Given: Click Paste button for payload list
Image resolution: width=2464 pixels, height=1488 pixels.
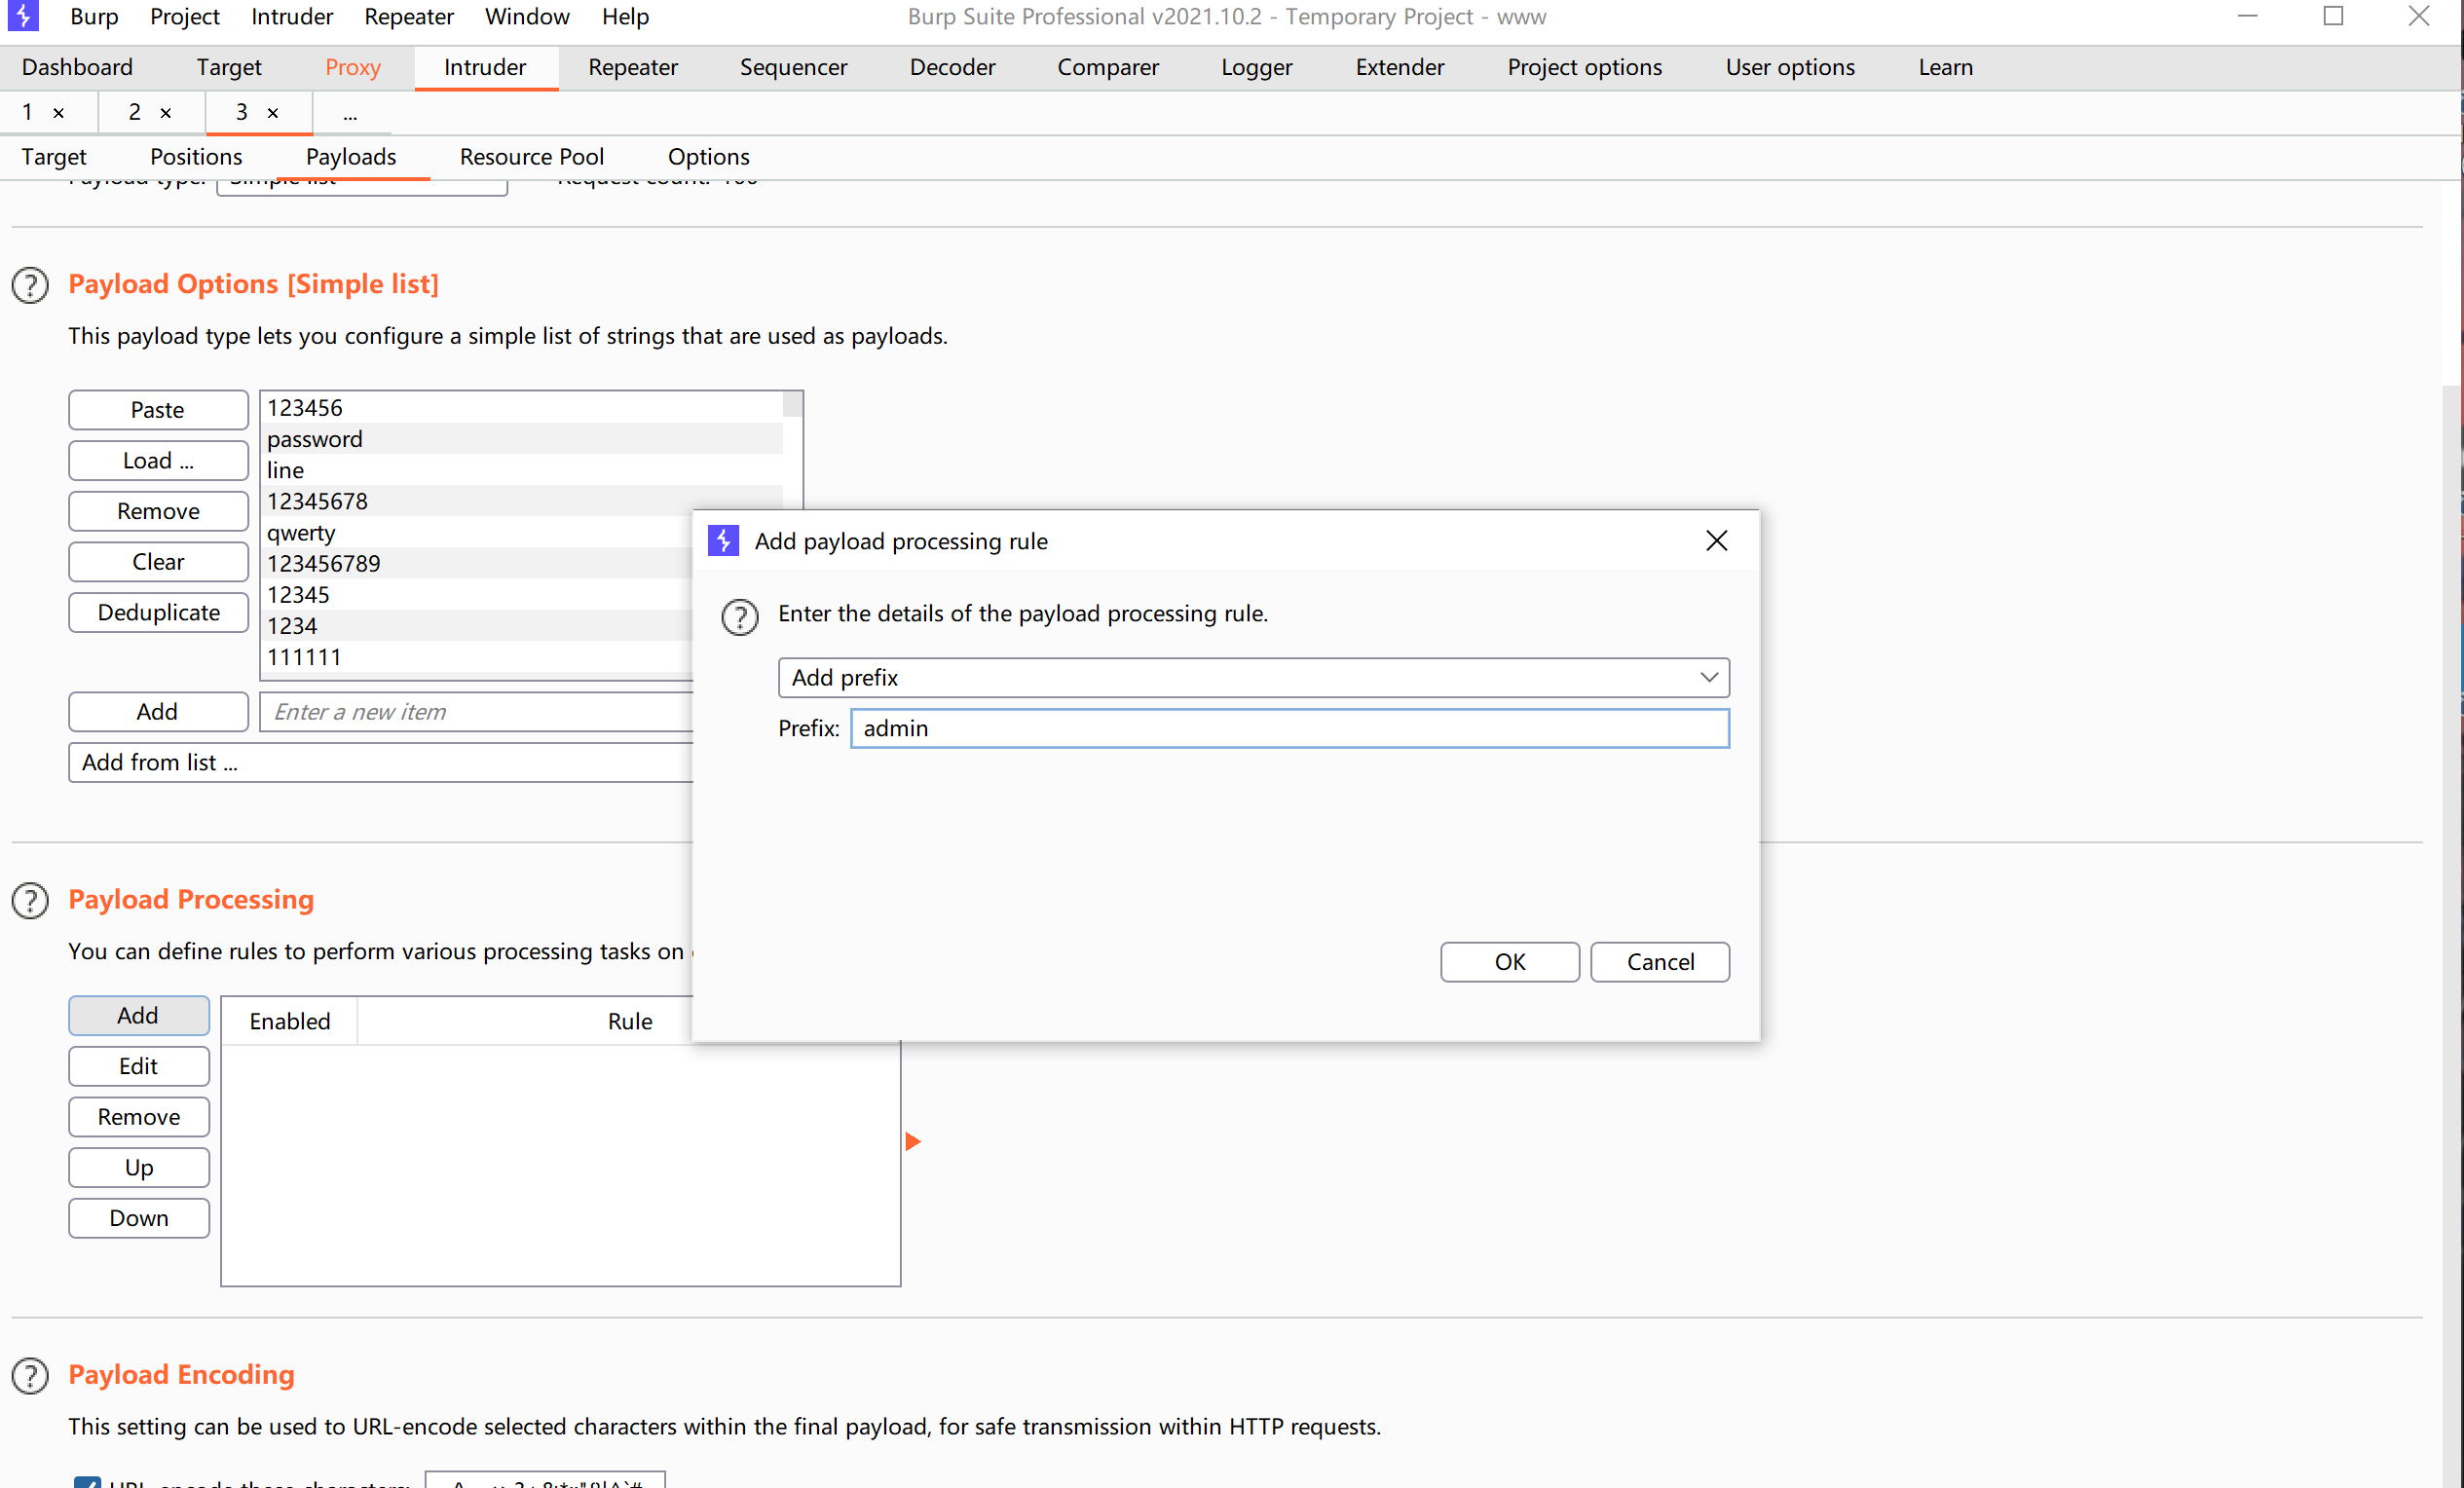Looking at the screenshot, I should pyautogui.click(x=158, y=410).
